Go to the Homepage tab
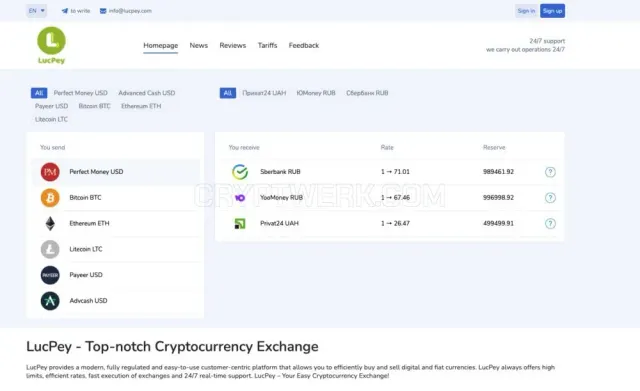 tap(160, 45)
